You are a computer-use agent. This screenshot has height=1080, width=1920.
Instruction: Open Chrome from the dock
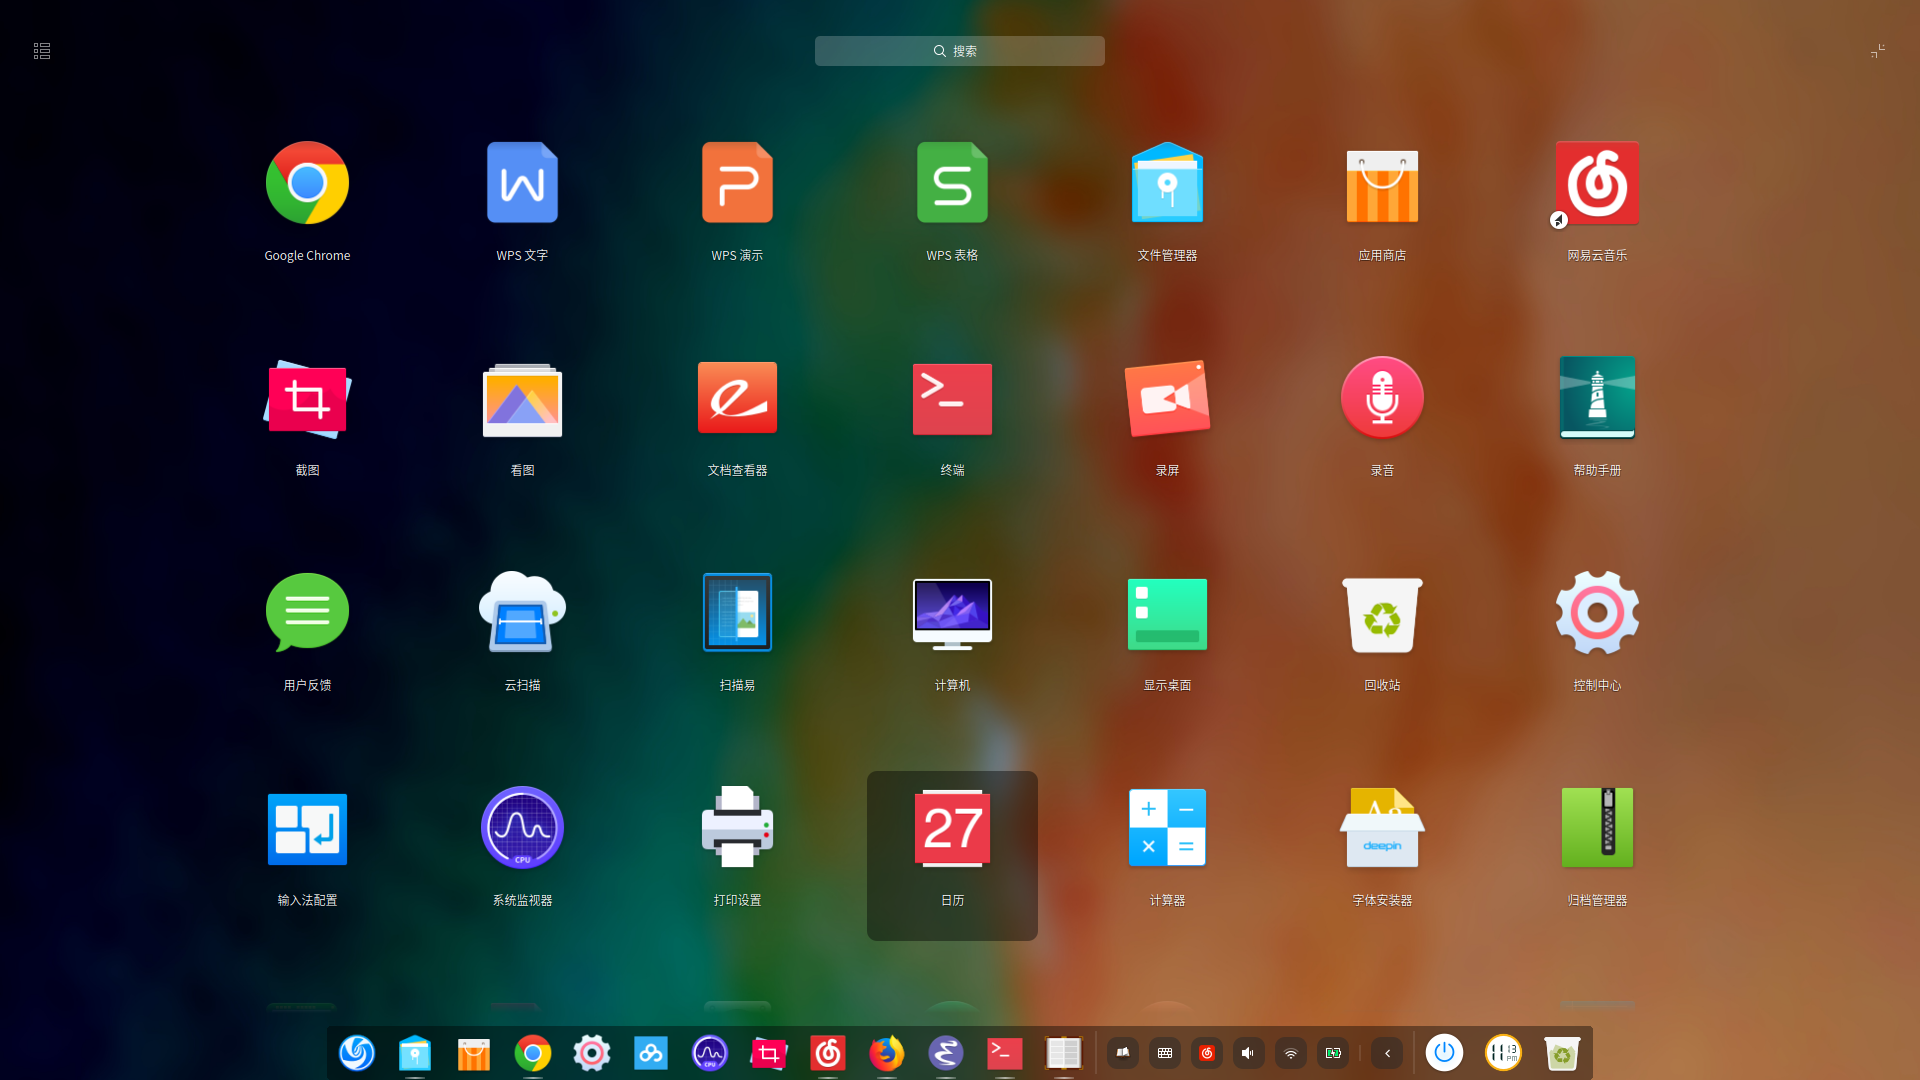(533, 1053)
